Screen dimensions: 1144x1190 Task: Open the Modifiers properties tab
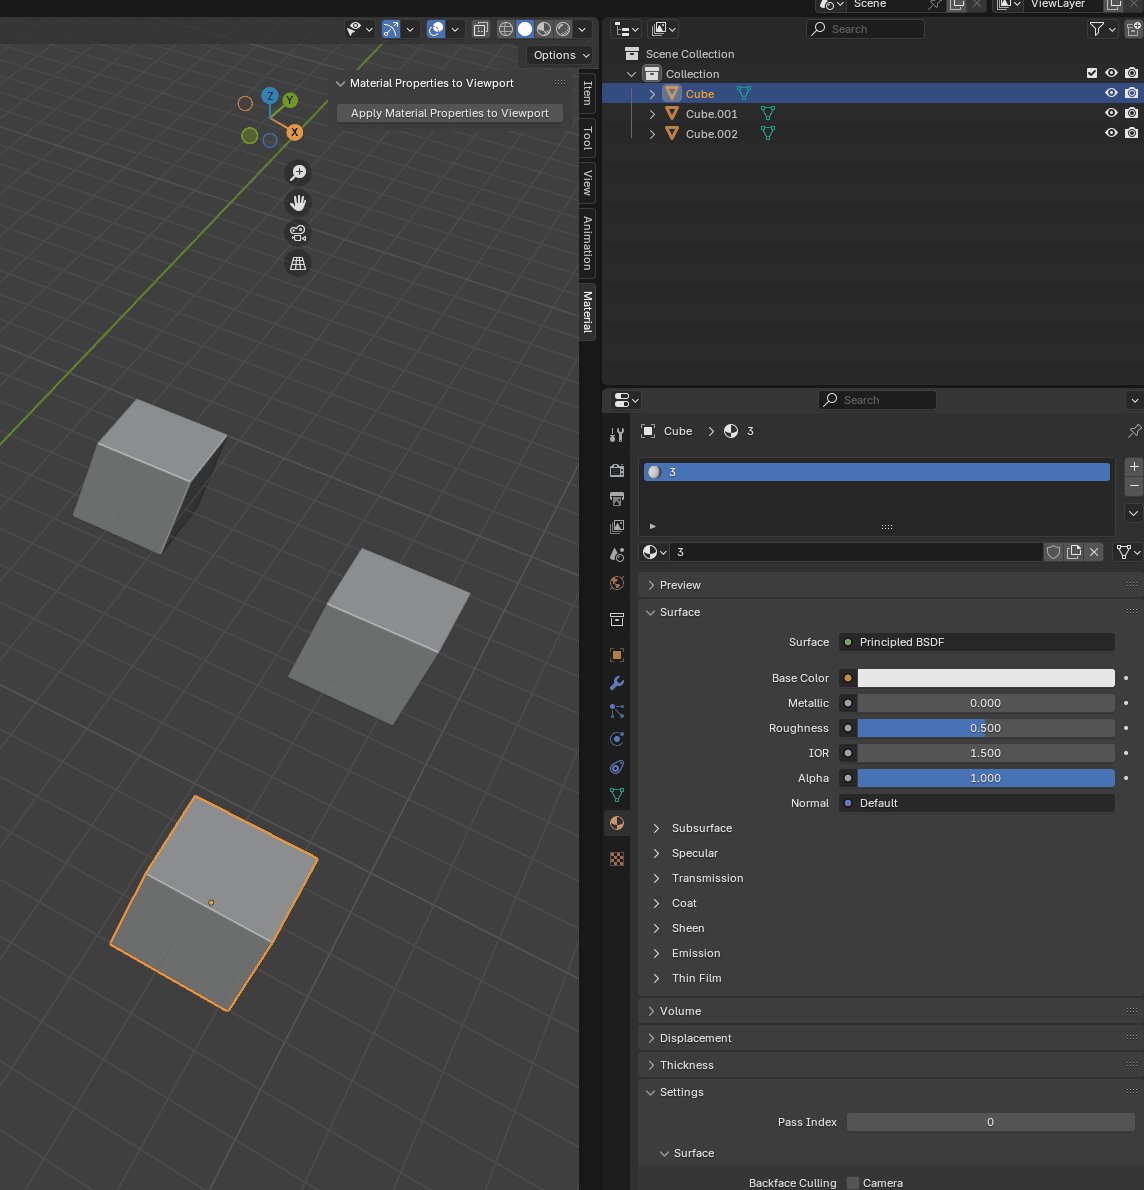[616, 683]
